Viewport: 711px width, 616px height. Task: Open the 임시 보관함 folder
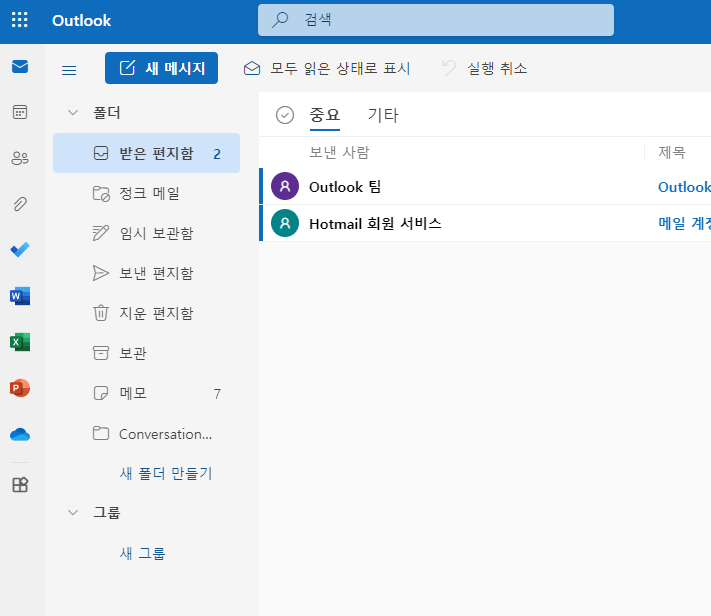click(x=146, y=233)
